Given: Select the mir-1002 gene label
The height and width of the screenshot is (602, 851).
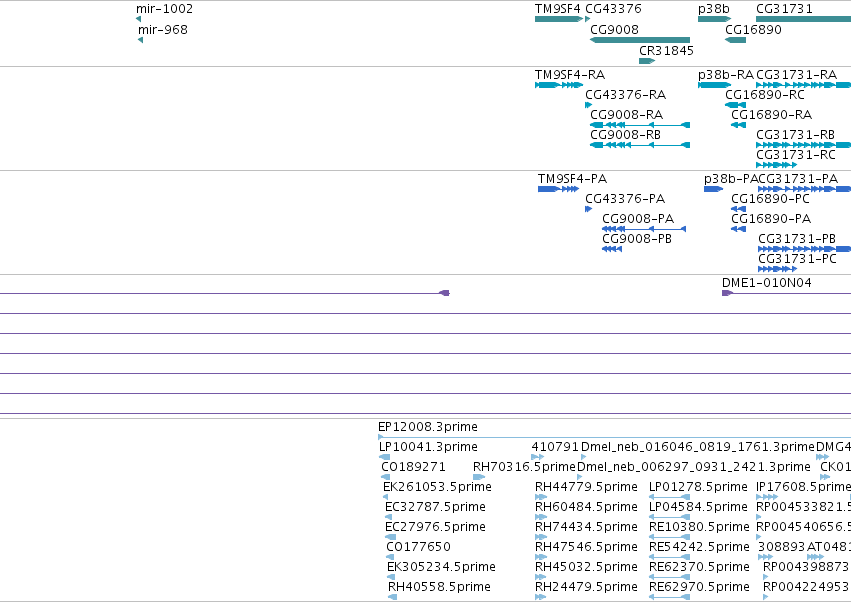Looking at the screenshot, I should point(164,9).
